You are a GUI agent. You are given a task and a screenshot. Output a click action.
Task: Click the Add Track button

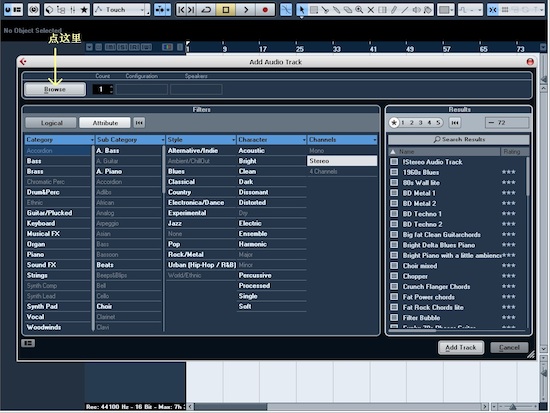click(x=461, y=347)
